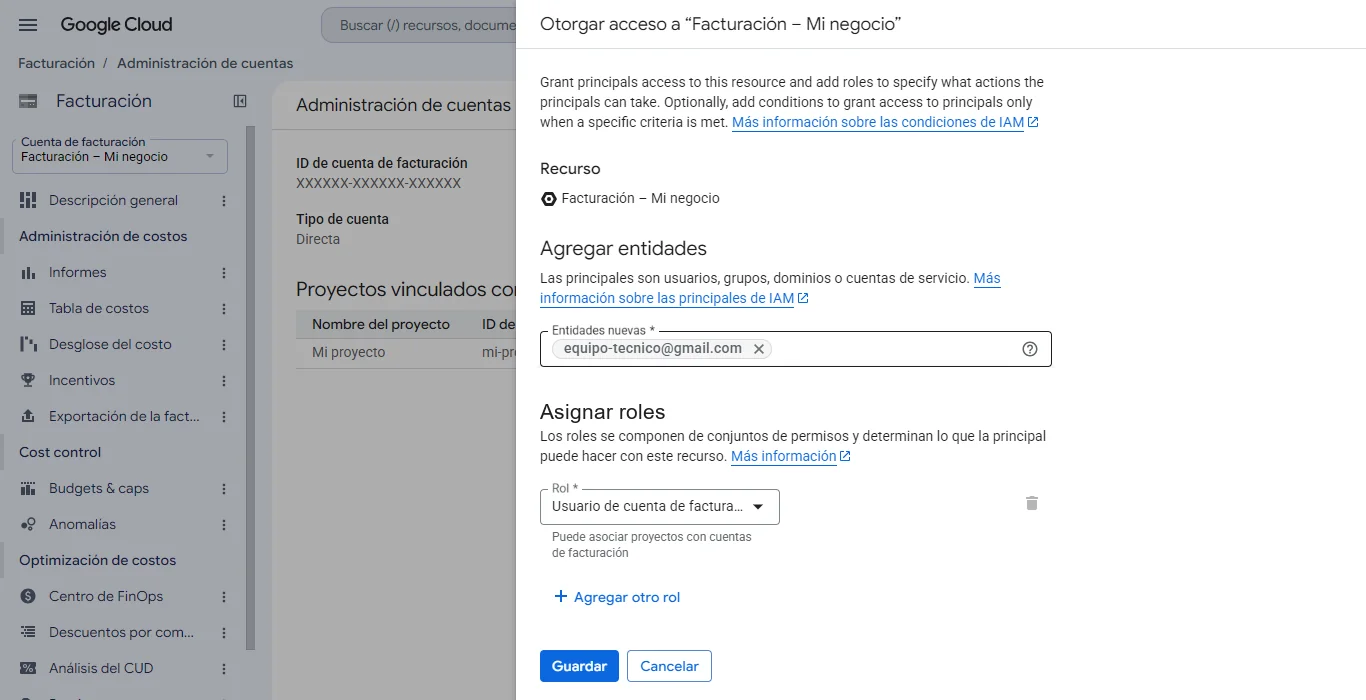Open more options for Centro de FinOps
1366x700 pixels.
point(224,597)
